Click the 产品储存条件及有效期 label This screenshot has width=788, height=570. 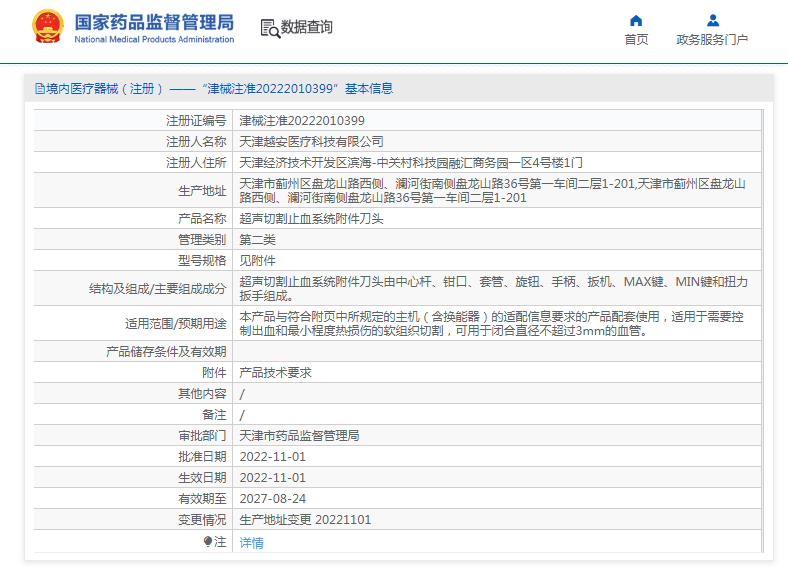tap(166, 351)
